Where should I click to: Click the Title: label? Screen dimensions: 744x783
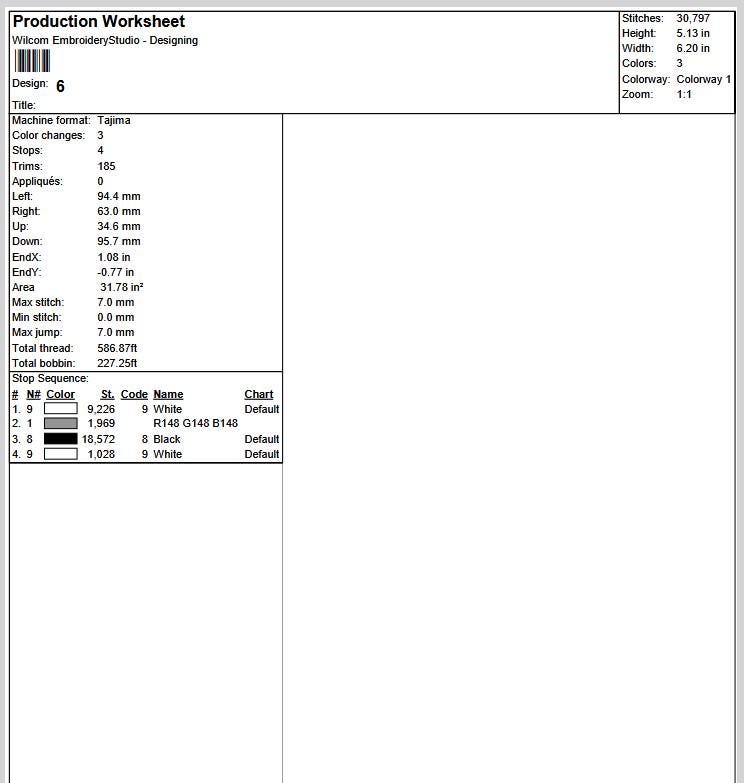24,105
